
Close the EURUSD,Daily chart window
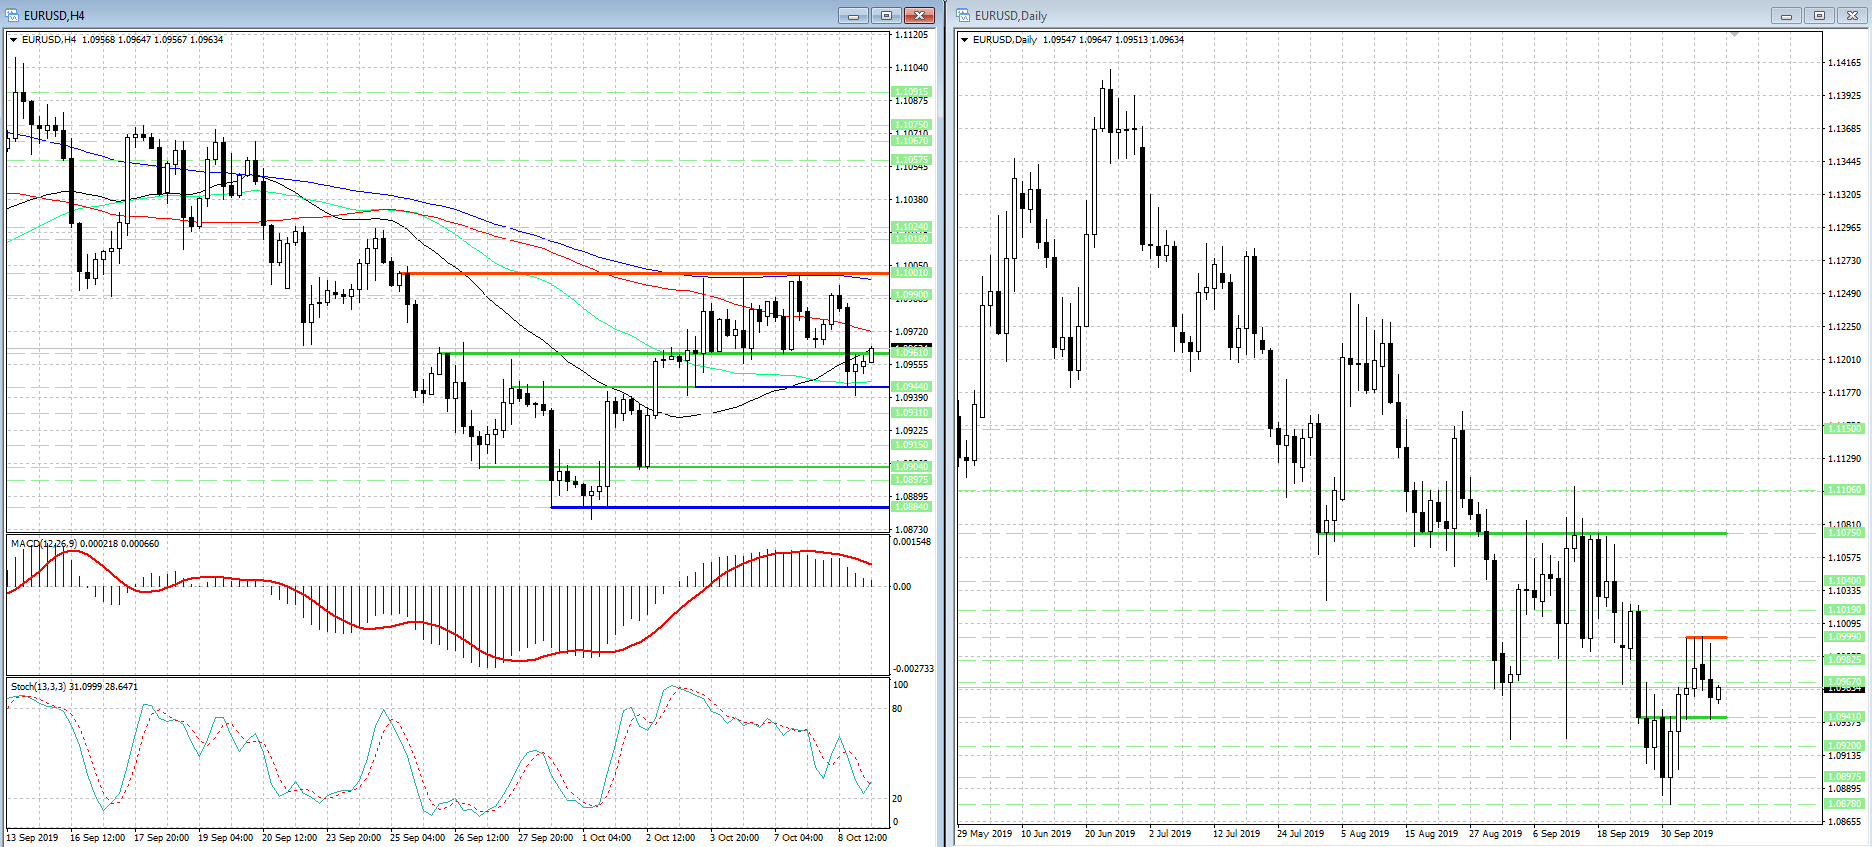click(1852, 15)
